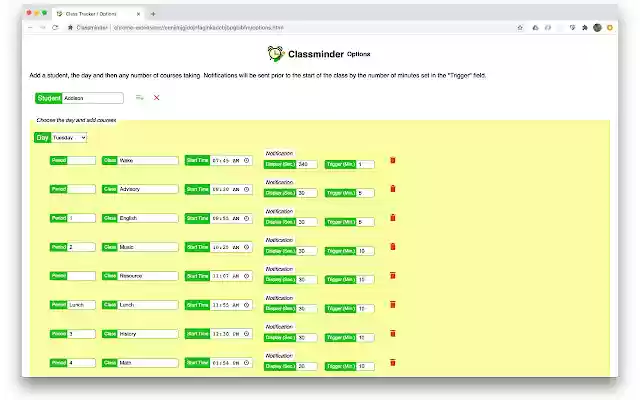This screenshot has height=400, width=640.
Task: Edit the Student name field
Action: 93,98
